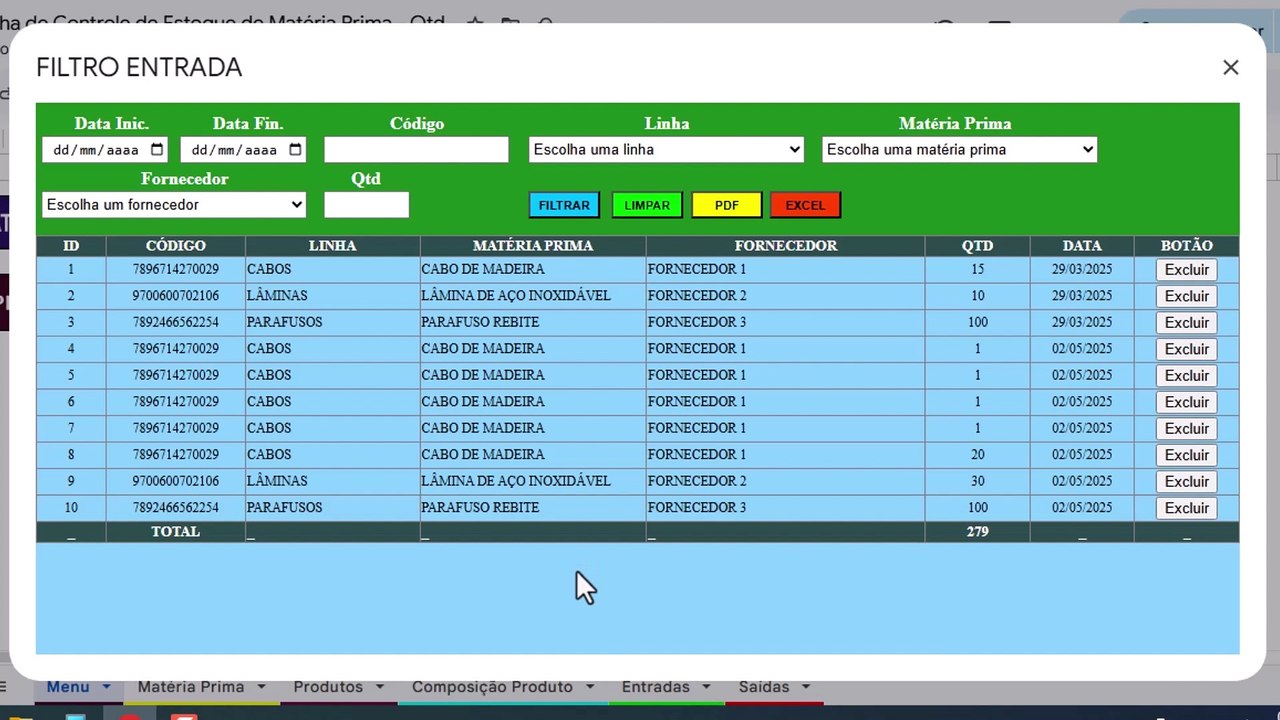The height and width of the screenshot is (720, 1280).
Task: Select the CÓDIGO column header
Action: (x=176, y=246)
